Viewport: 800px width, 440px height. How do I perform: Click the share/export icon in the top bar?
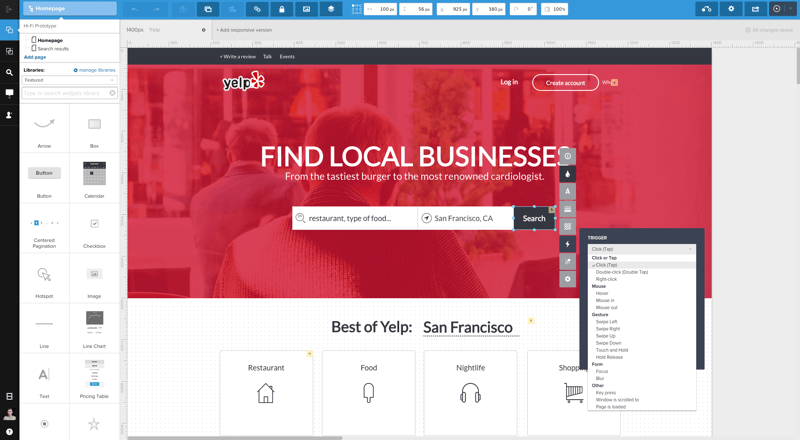755,9
